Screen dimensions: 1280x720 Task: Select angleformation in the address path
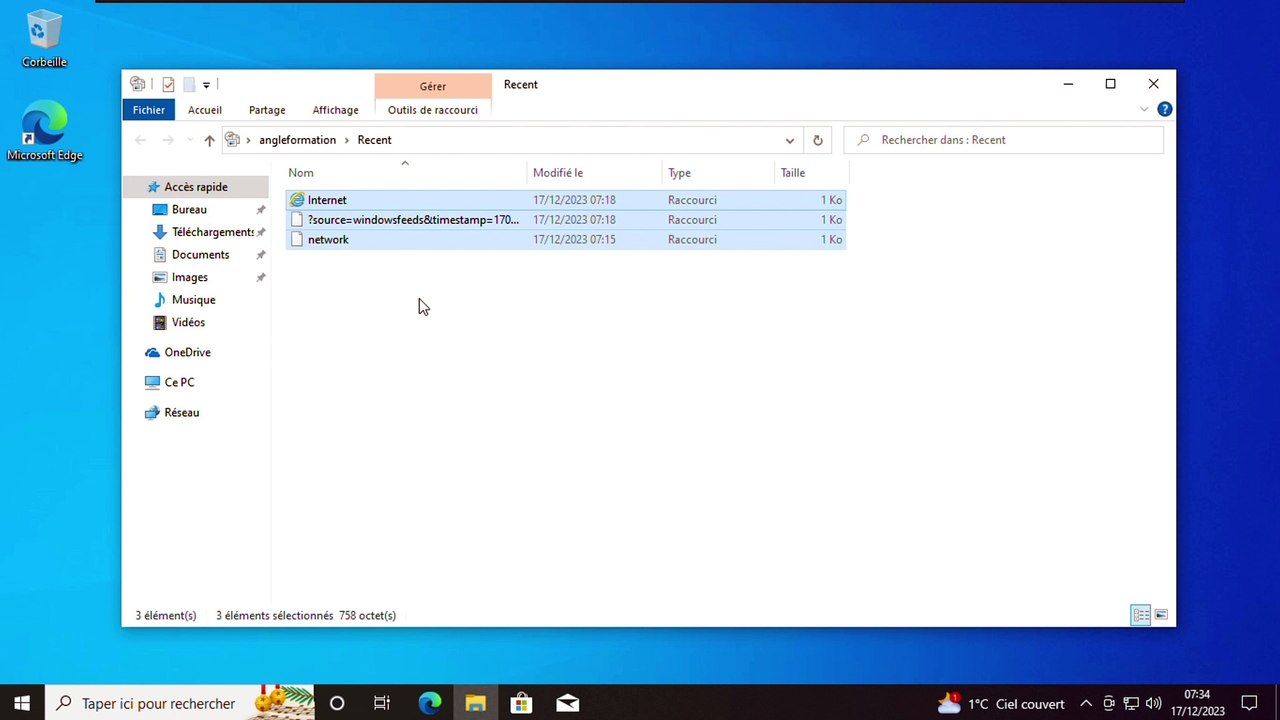pos(297,140)
